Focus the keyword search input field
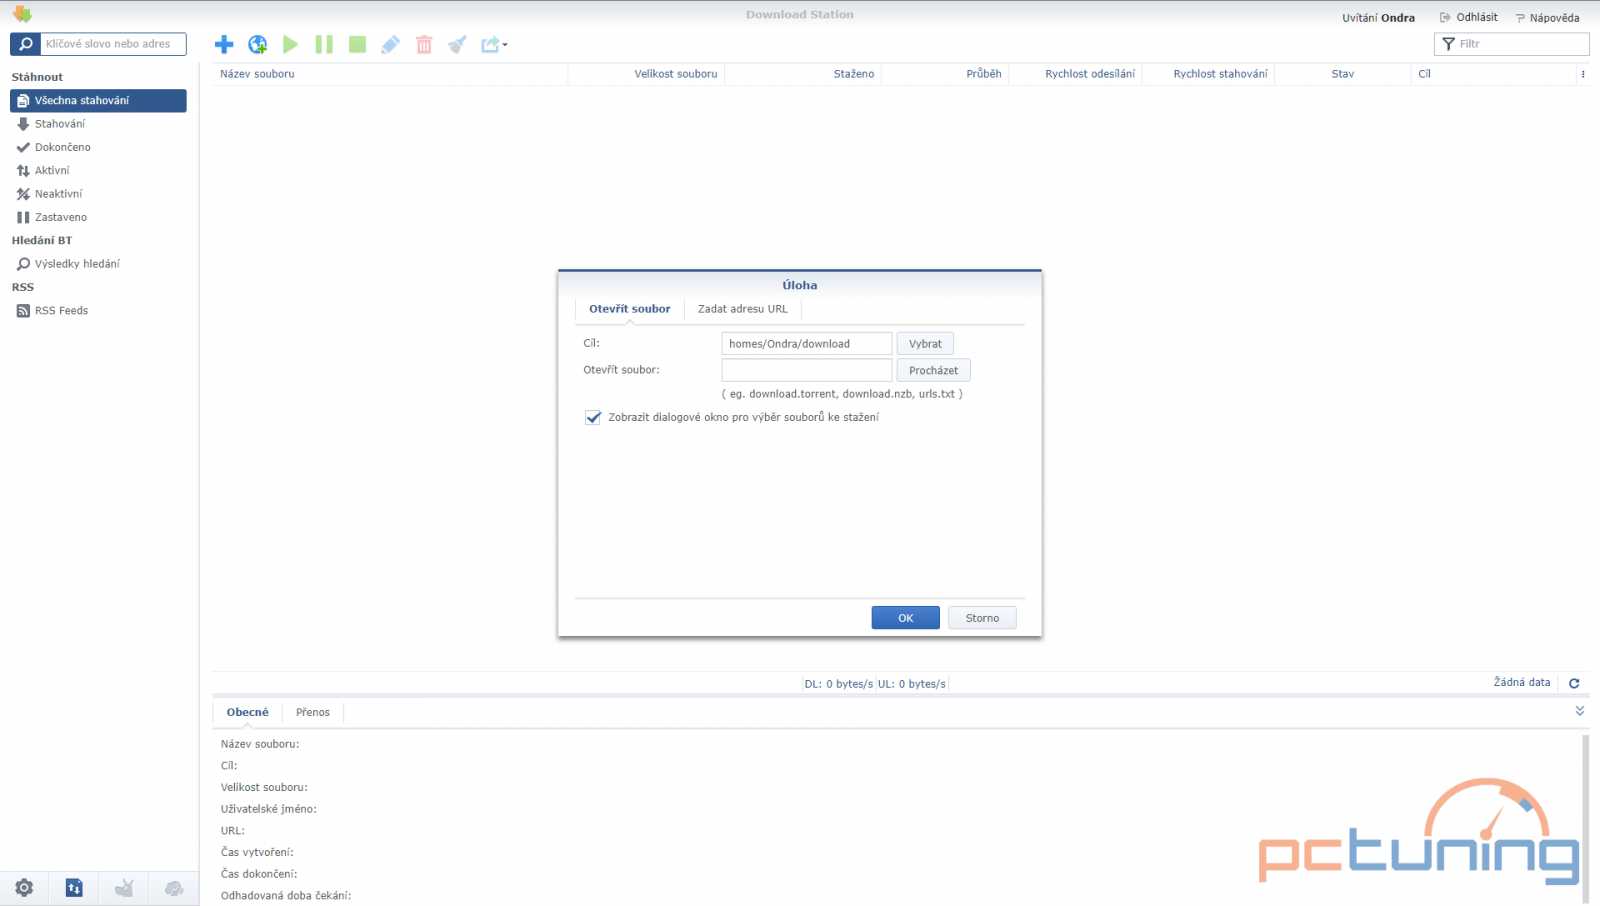The width and height of the screenshot is (1600, 906). coord(113,44)
